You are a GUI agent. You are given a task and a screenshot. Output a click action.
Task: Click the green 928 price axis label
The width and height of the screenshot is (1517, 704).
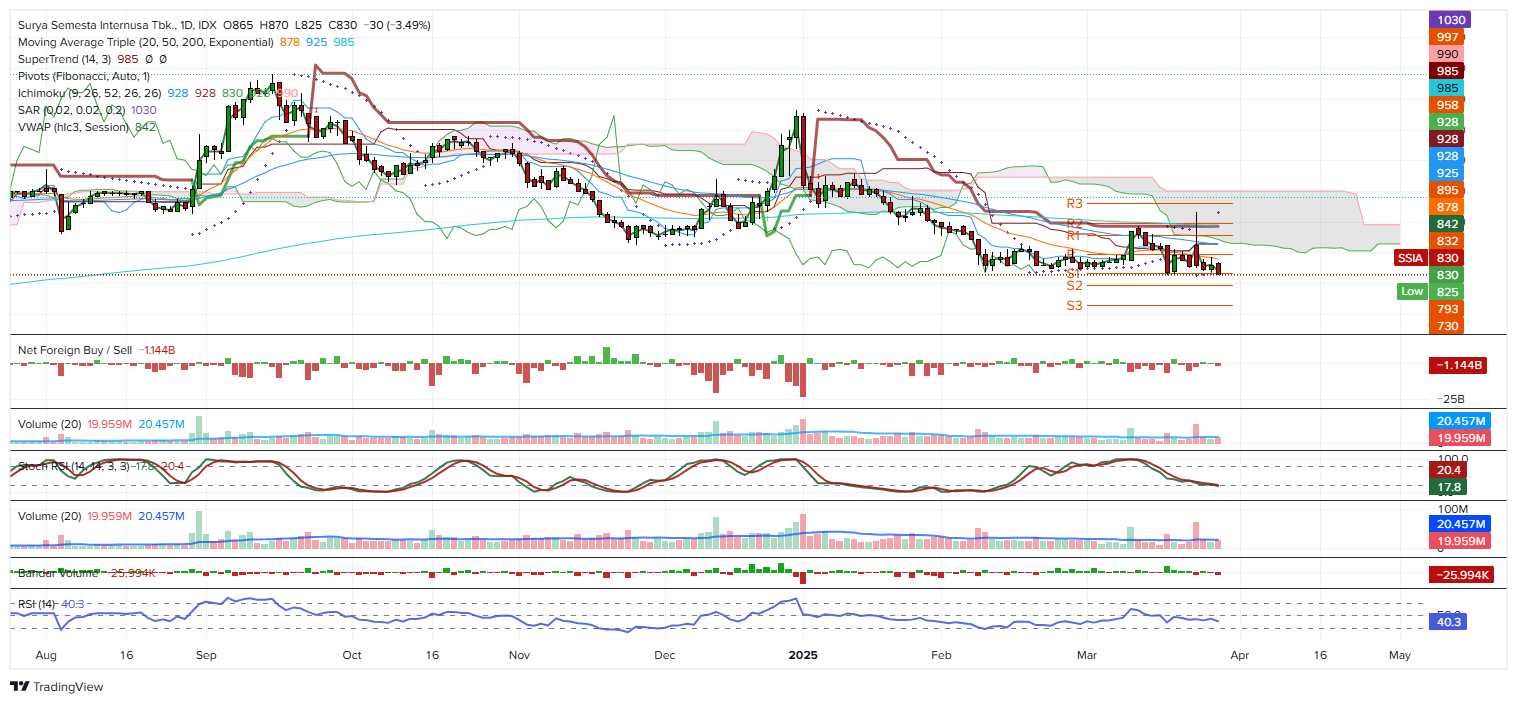(1447, 122)
